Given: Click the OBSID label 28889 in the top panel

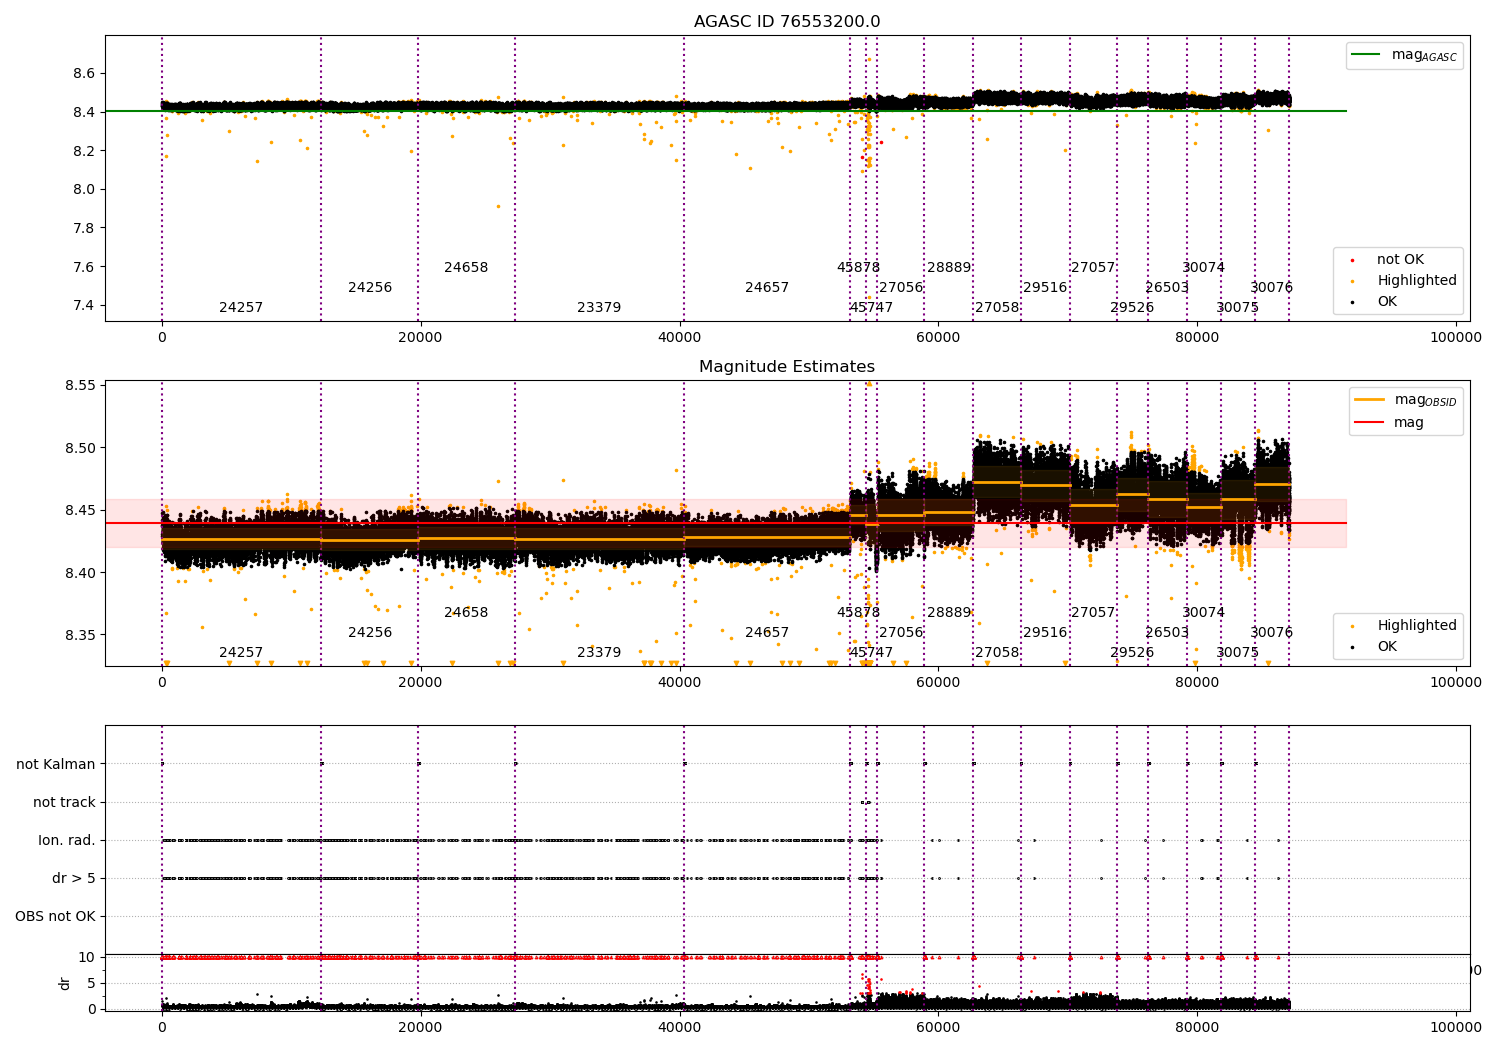Looking at the screenshot, I should click(x=949, y=268).
